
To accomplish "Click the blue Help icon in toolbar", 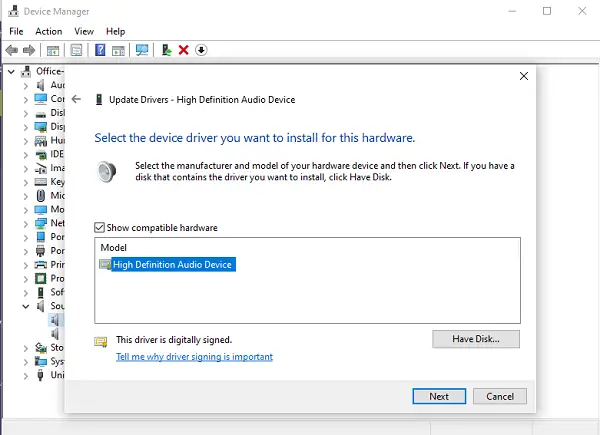I will click(x=100, y=50).
